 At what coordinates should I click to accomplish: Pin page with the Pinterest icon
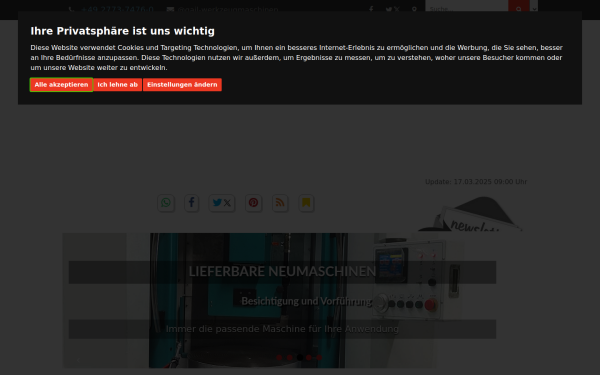253,203
